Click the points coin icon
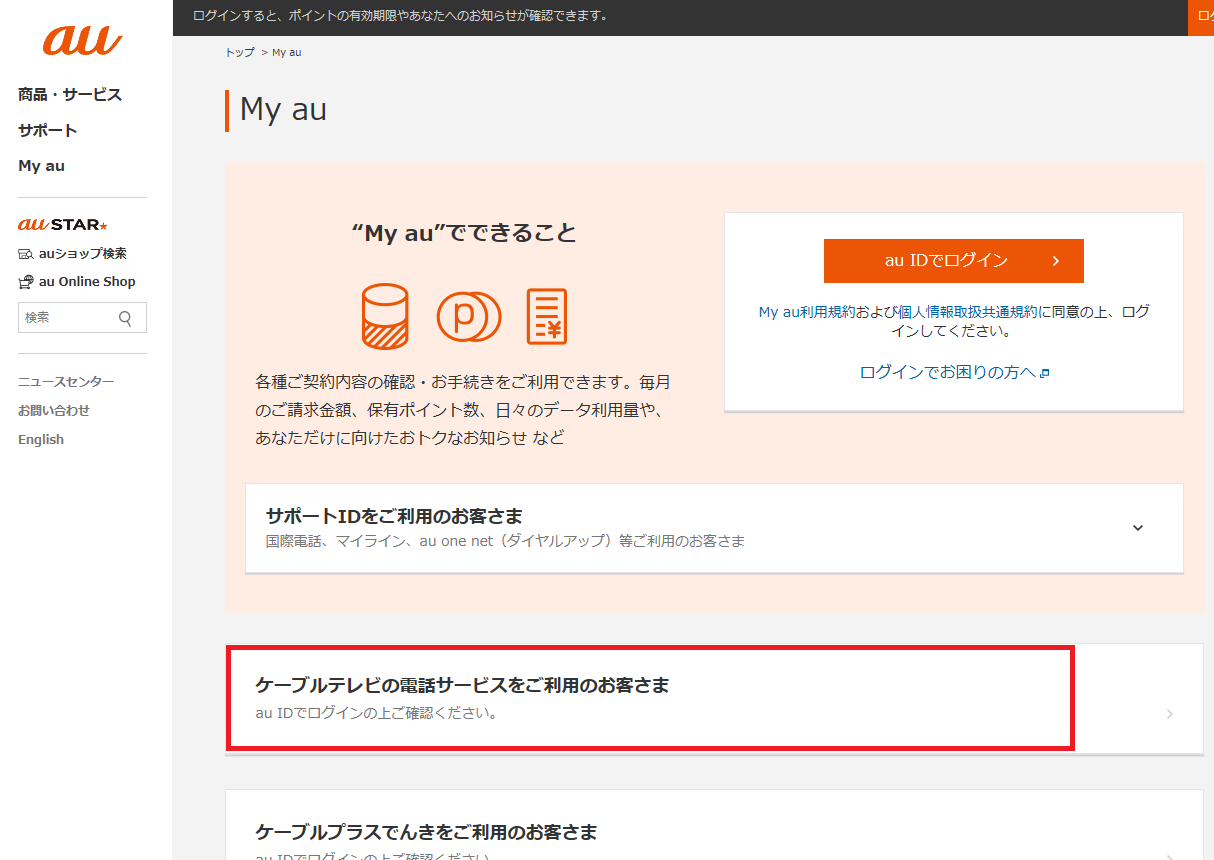 click(468, 315)
